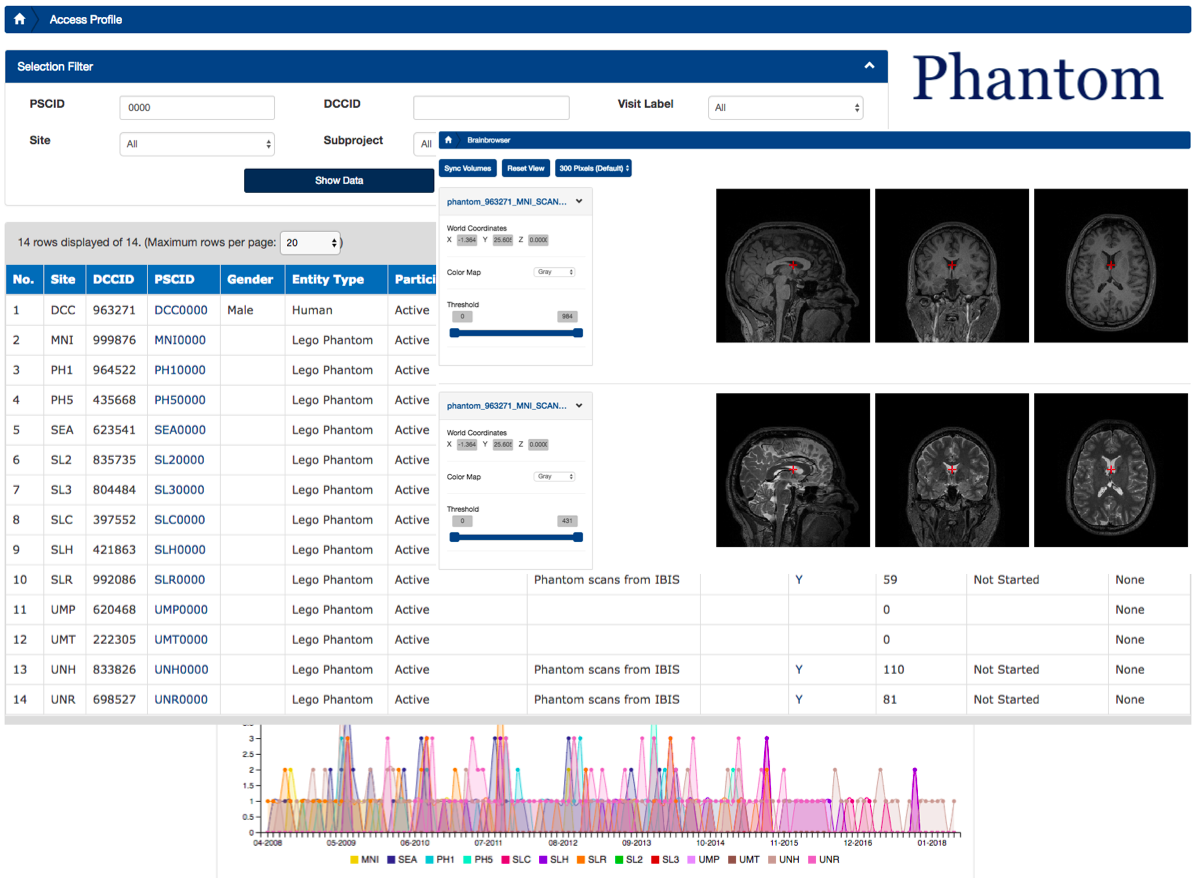Sort table by the PSCID column header
The image size is (1192, 878).
(175, 280)
